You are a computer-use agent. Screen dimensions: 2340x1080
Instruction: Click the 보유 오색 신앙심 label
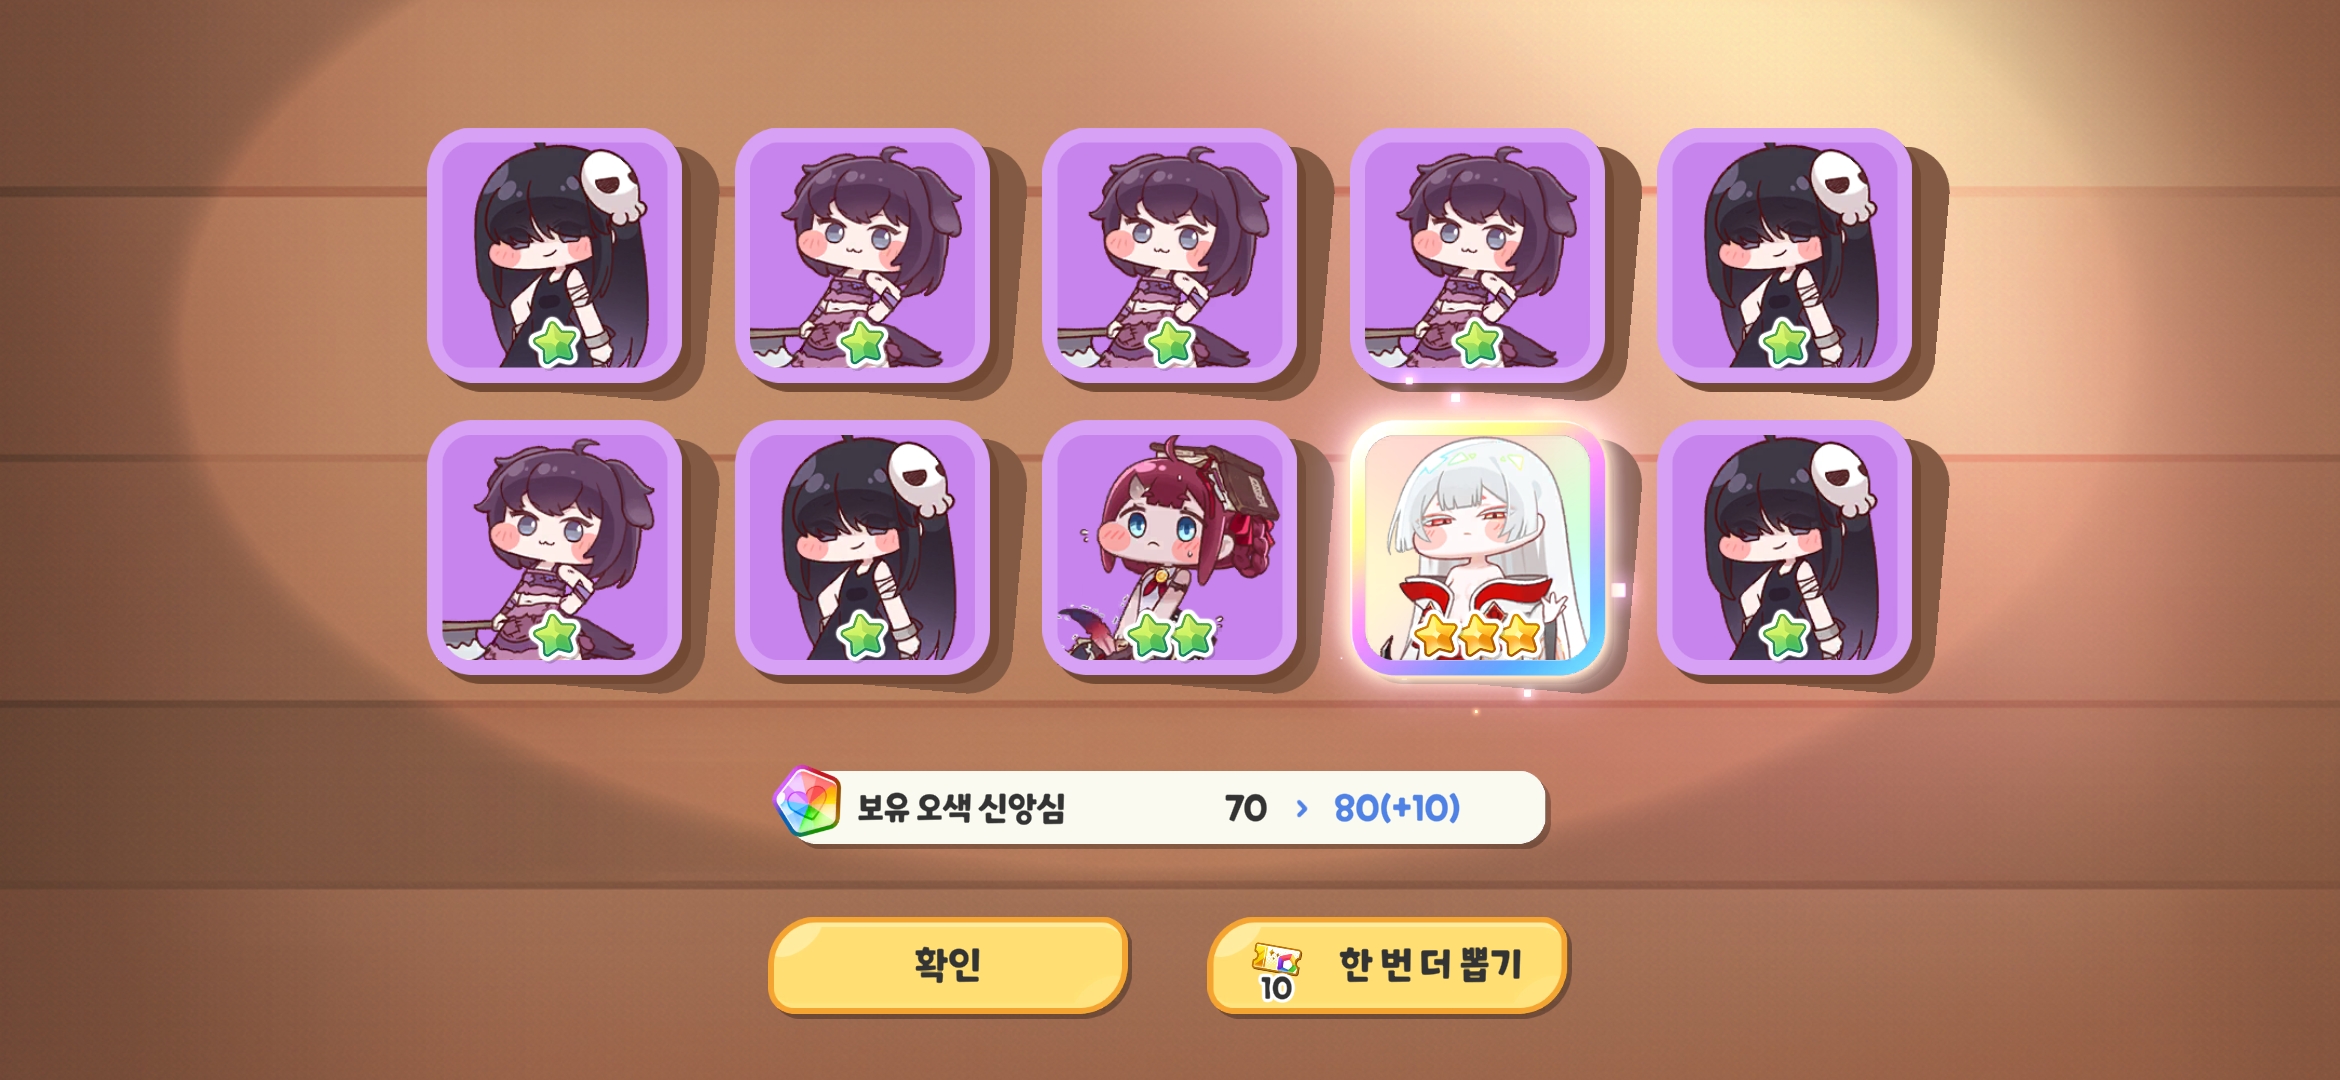click(x=961, y=807)
